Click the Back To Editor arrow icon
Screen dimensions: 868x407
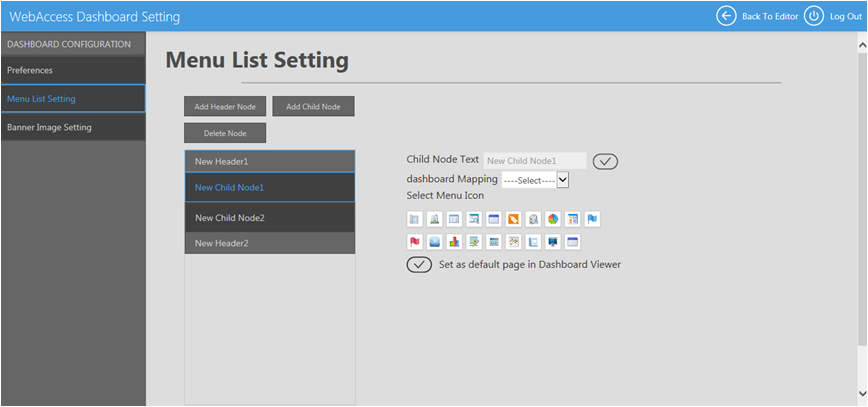(x=726, y=16)
